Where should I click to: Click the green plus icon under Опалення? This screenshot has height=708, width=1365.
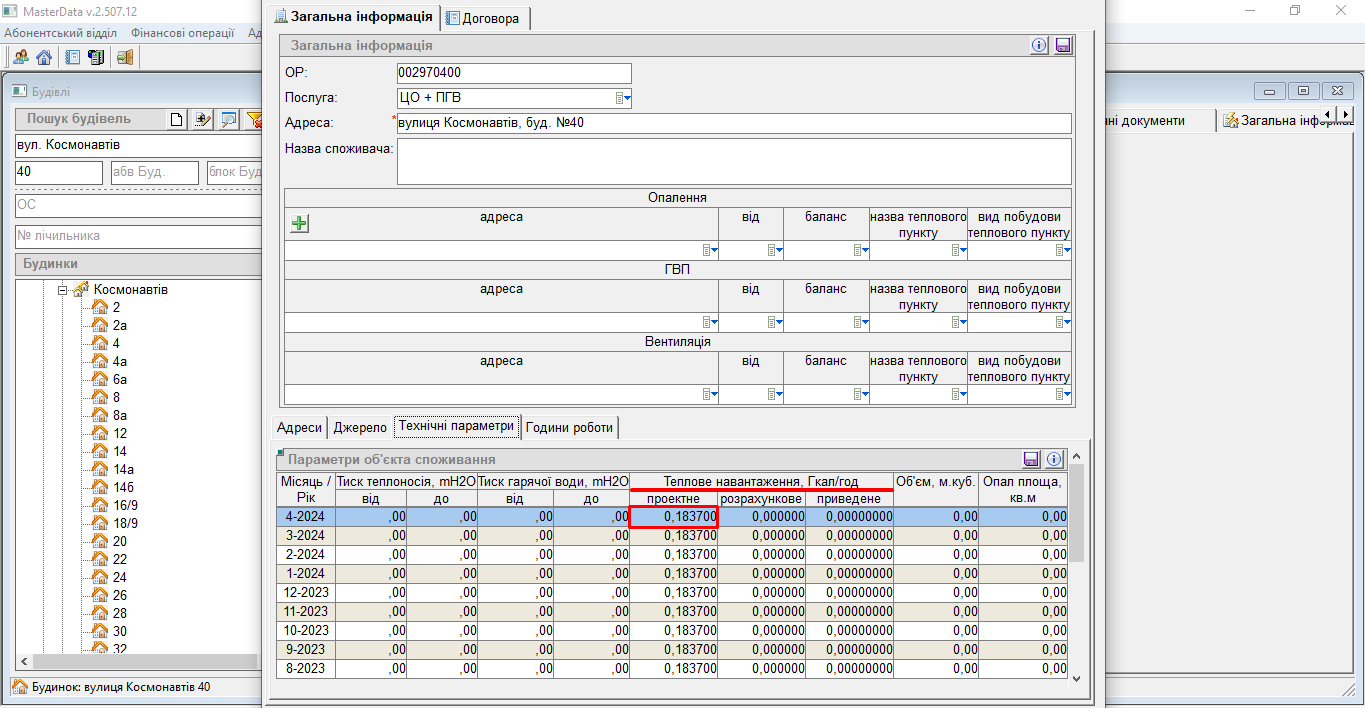pyautogui.click(x=299, y=224)
